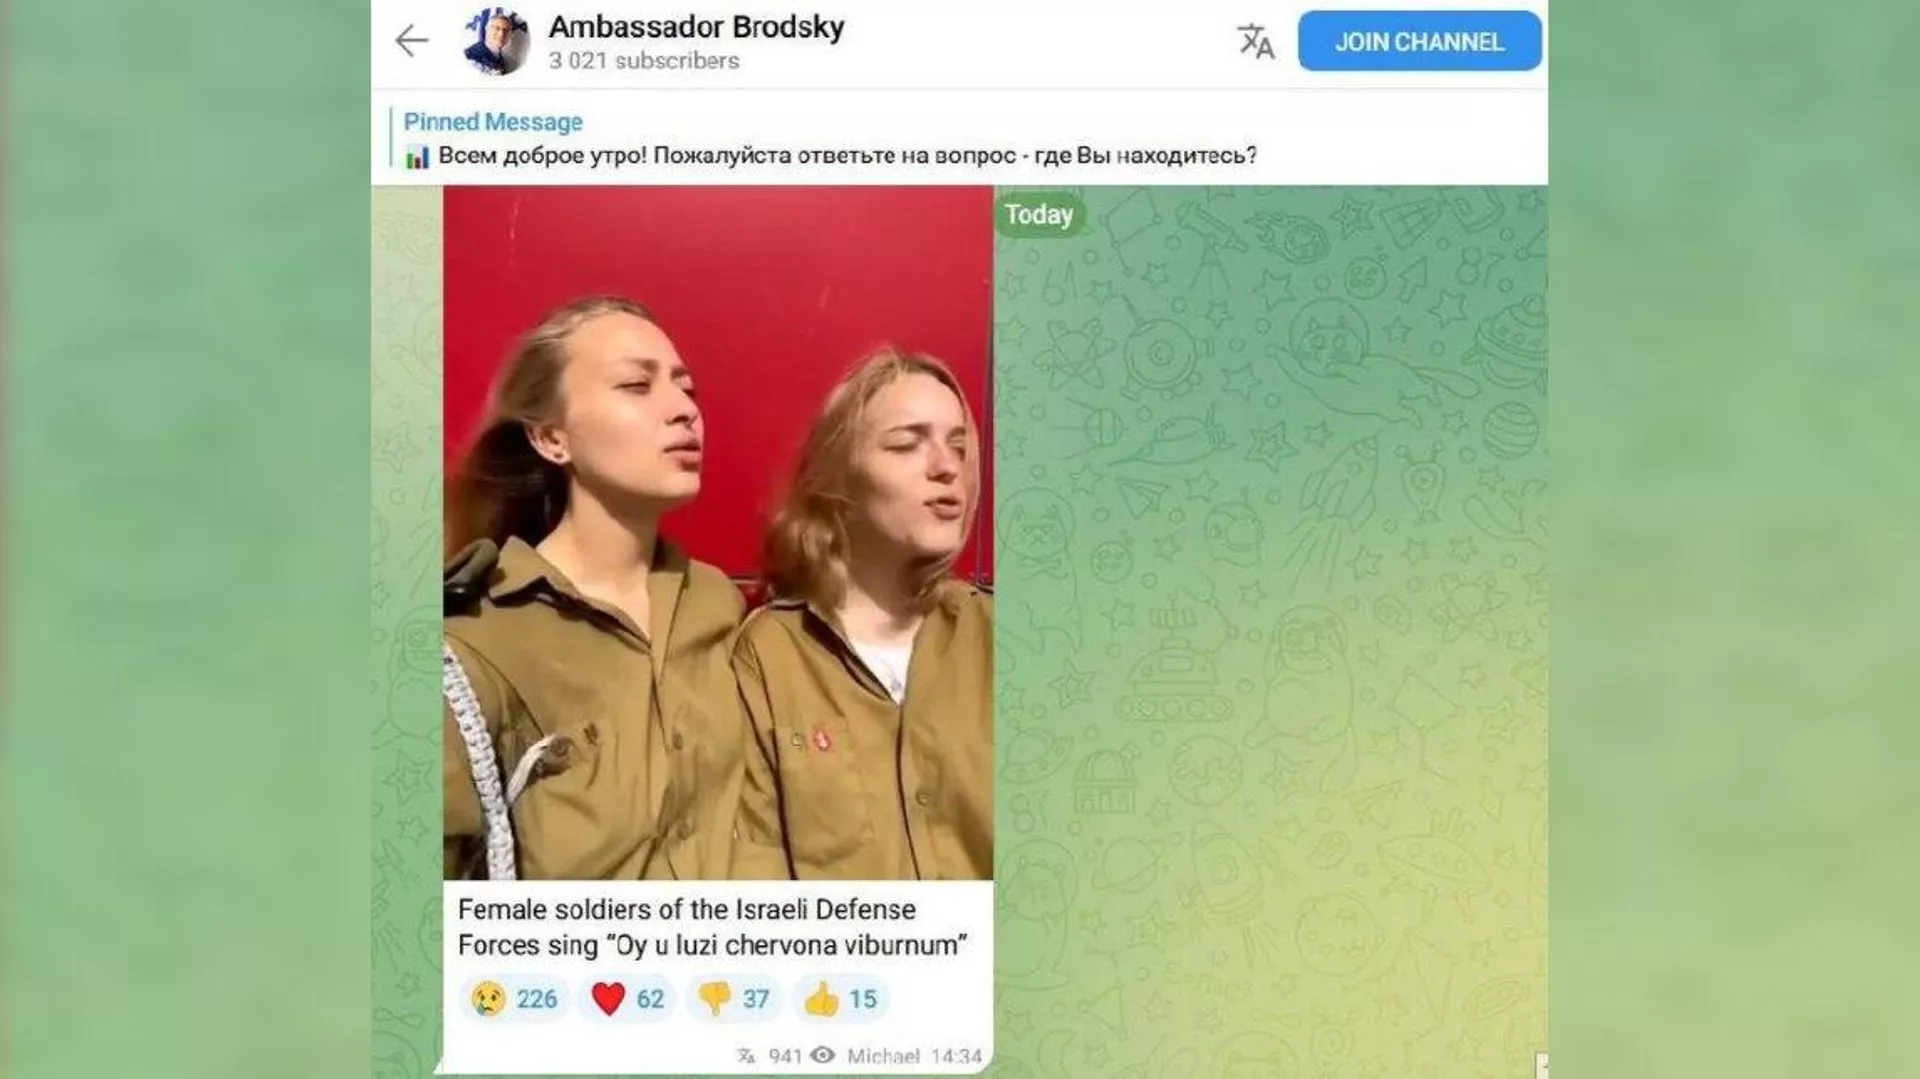React with the thumbs up emoji
Image resolution: width=1920 pixels, height=1079 pixels.
[839, 999]
